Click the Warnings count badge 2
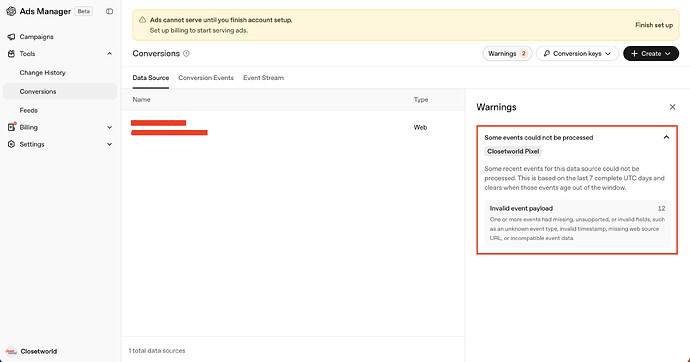The width and height of the screenshot is (690, 362). click(524, 54)
